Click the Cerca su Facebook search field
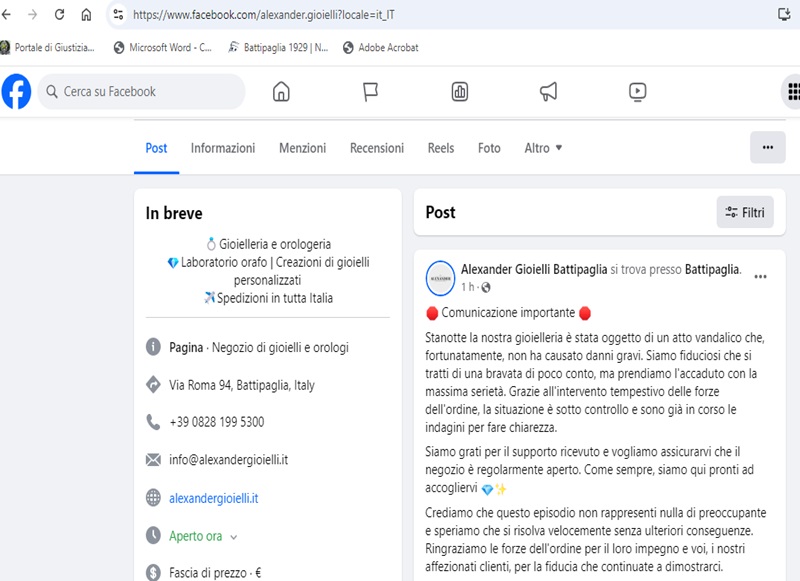 click(141, 92)
